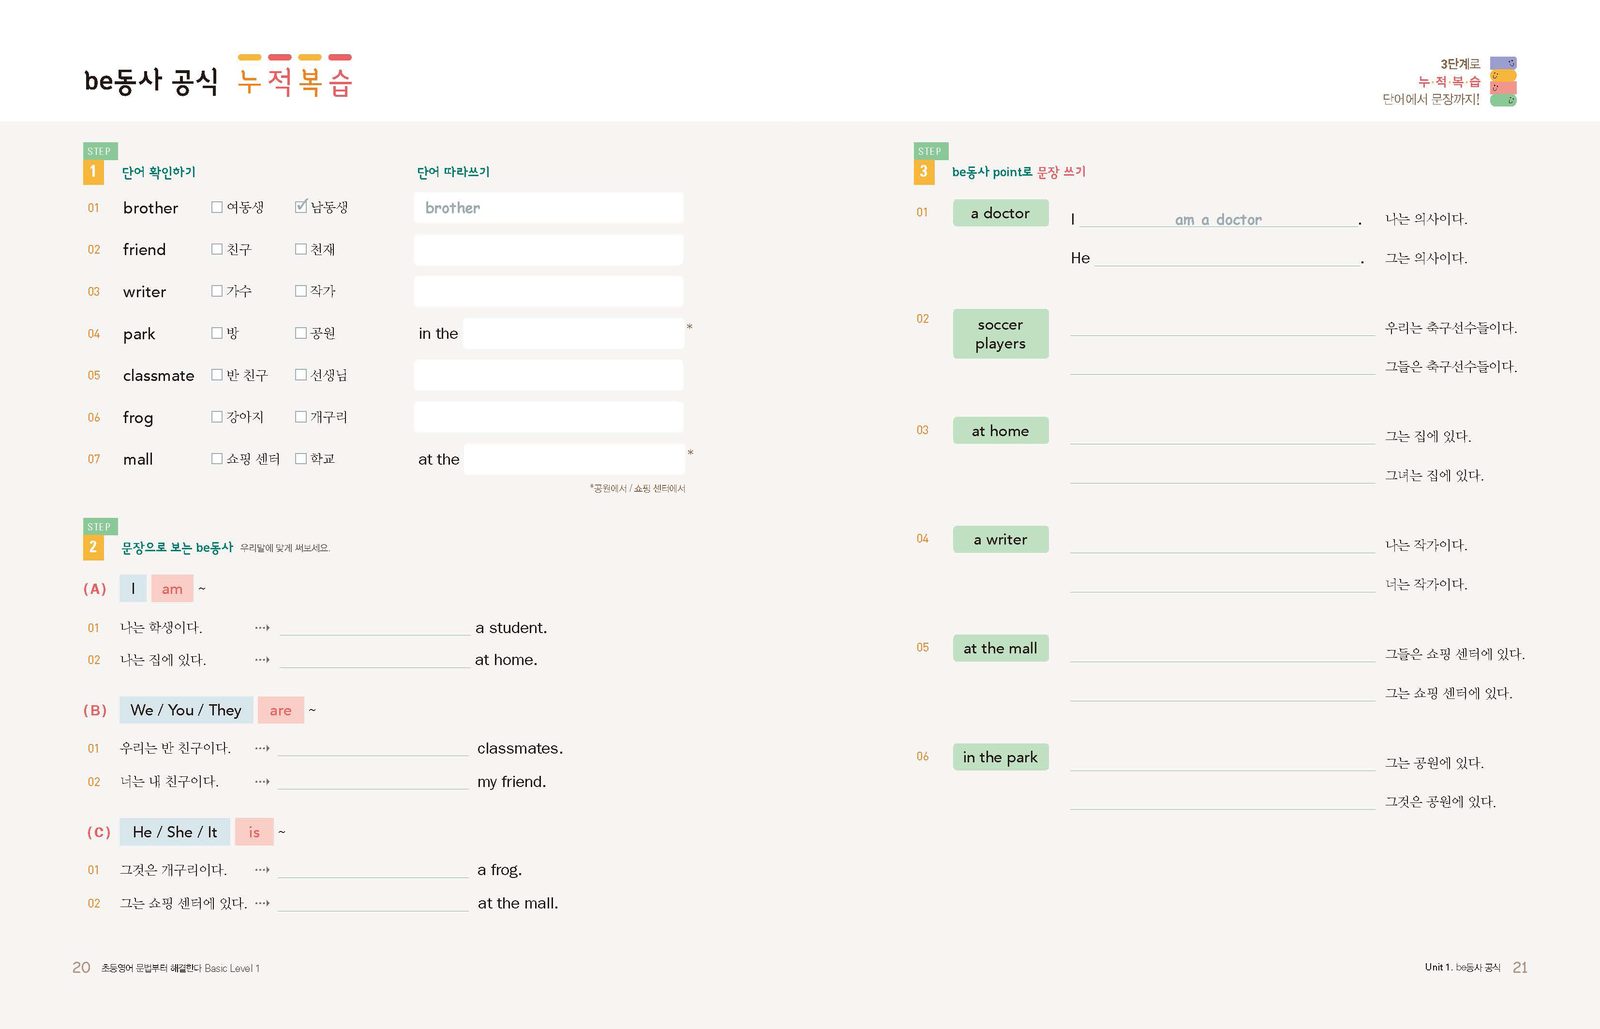Click the blue 'We / You / They' box
The height and width of the screenshot is (1029, 1600).
pyautogui.click(x=186, y=710)
